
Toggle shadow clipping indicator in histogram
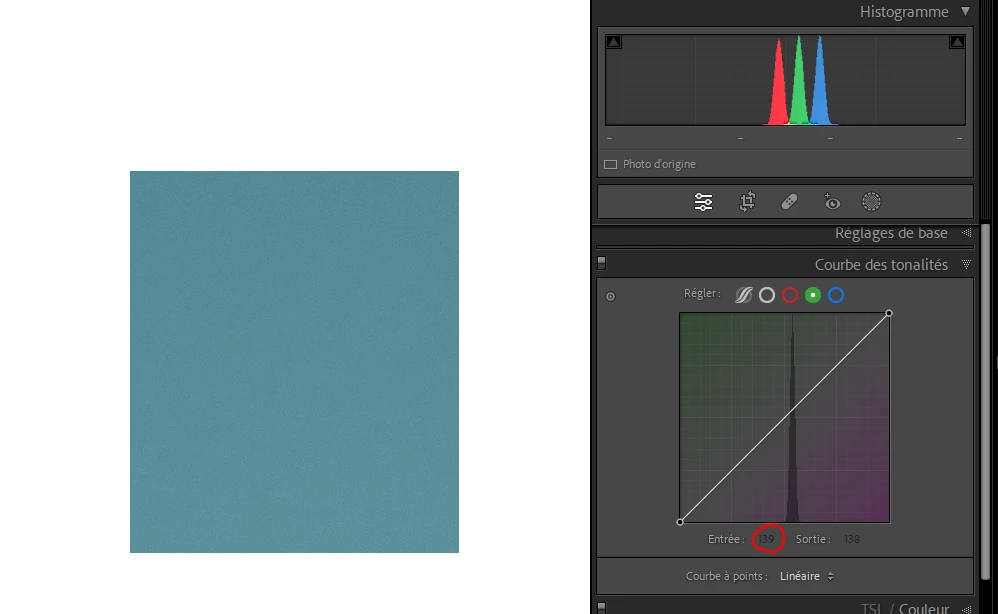(614, 42)
